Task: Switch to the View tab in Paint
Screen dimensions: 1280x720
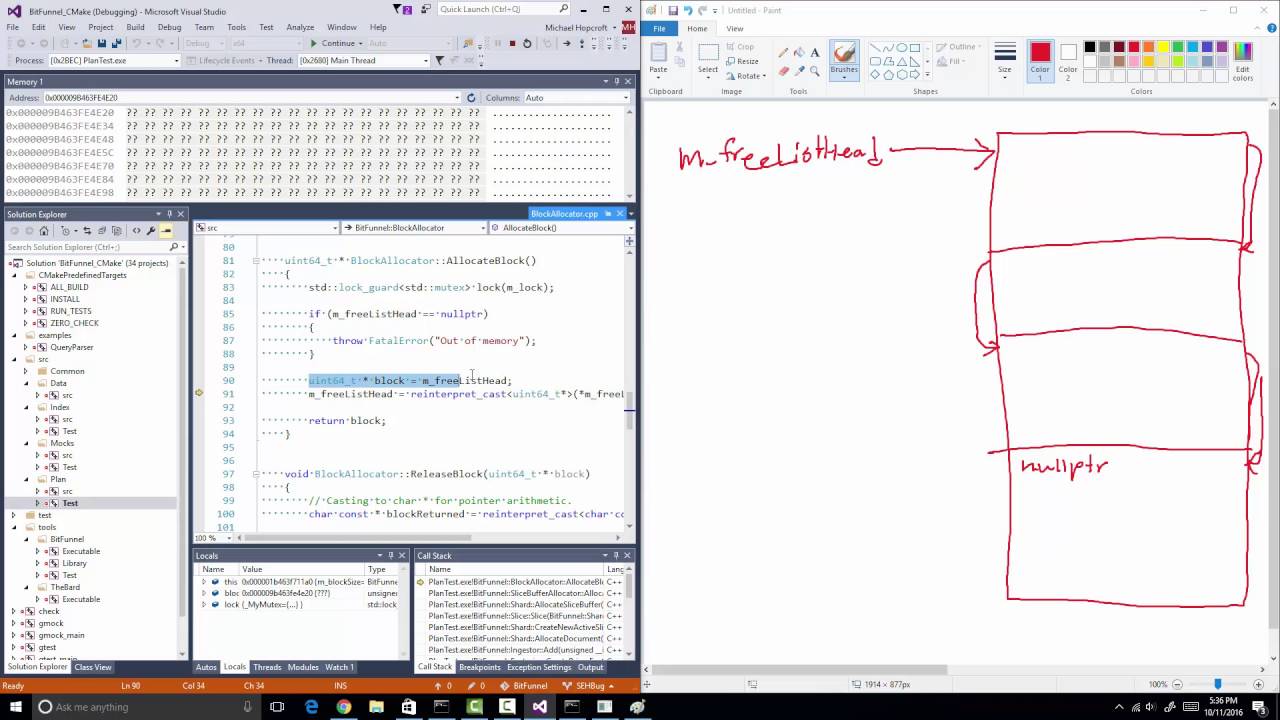Action: (x=735, y=28)
